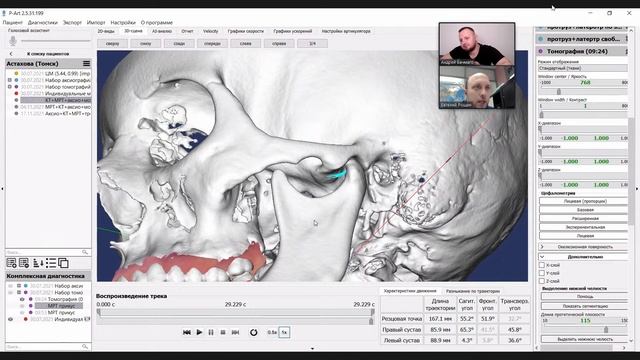Click search magnifier in upper patient list
Viewport: 640px width, 360px height.
(x=85, y=252)
